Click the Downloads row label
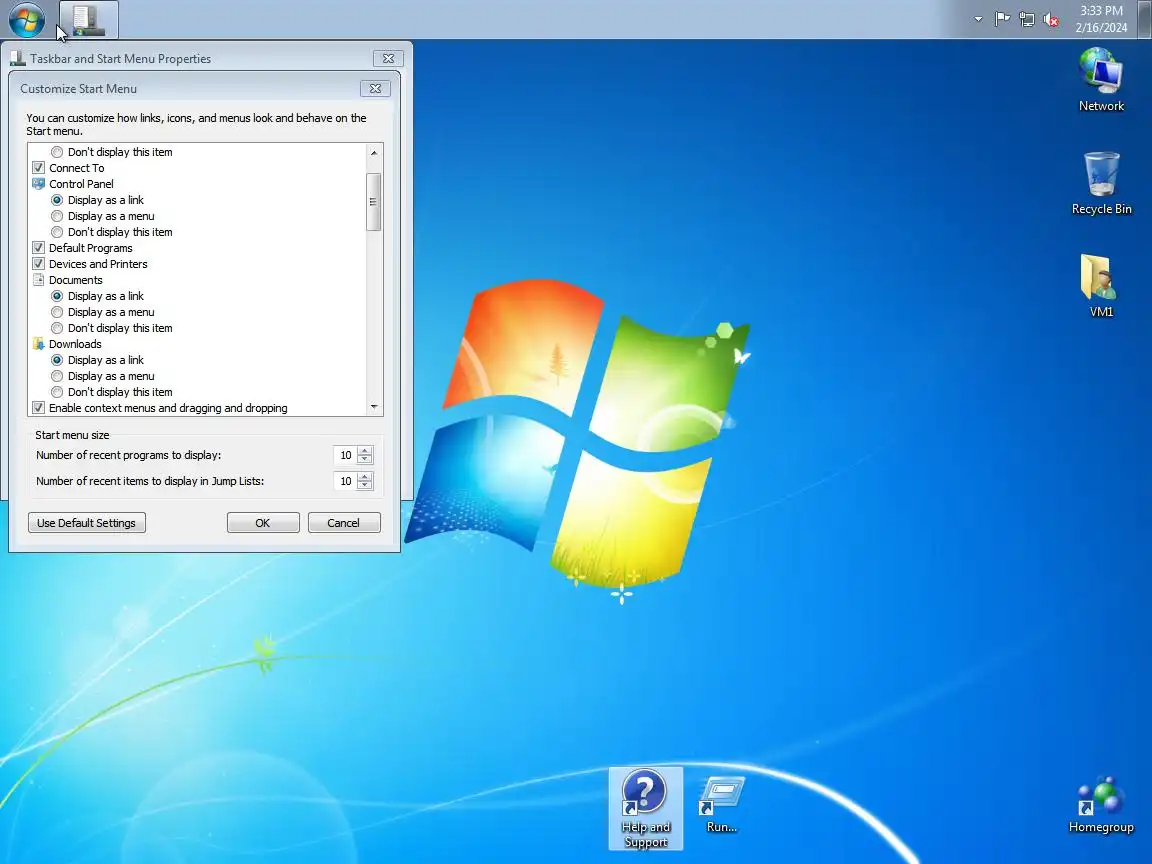 tap(75, 344)
